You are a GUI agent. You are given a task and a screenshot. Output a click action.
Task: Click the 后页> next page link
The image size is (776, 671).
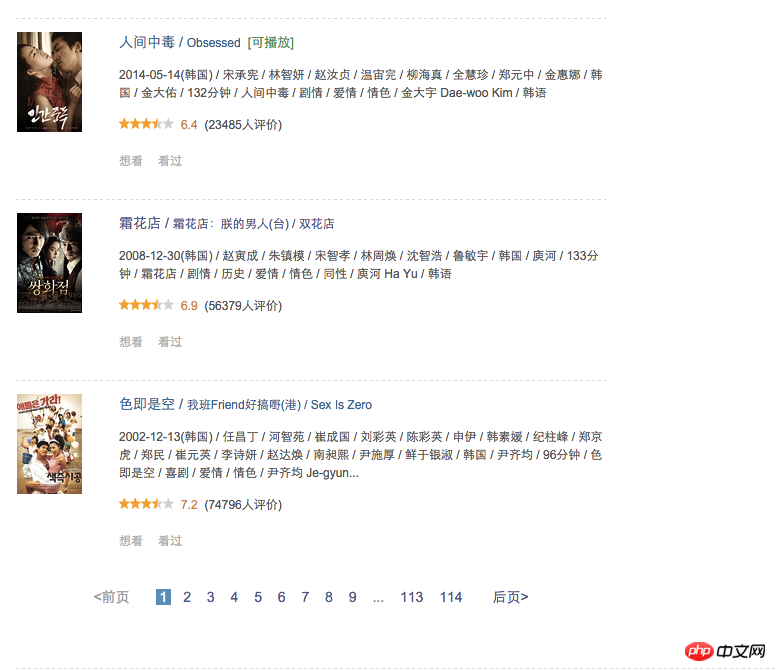pos(510,597)
